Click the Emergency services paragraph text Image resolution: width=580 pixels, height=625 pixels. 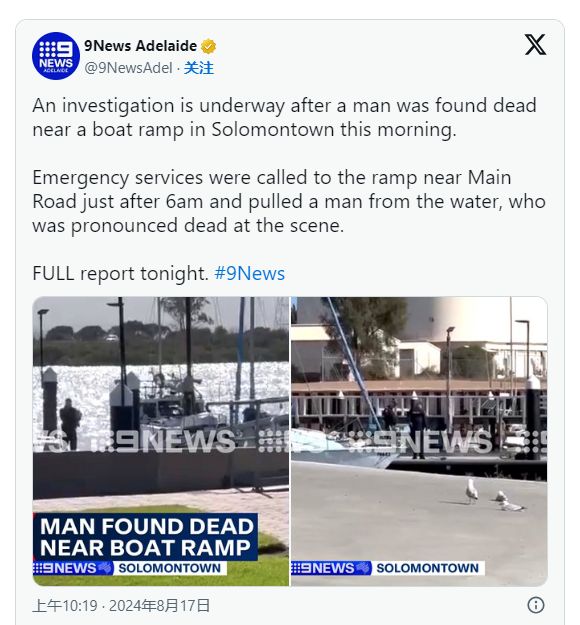pyautogui.click(x=289, y=202)
